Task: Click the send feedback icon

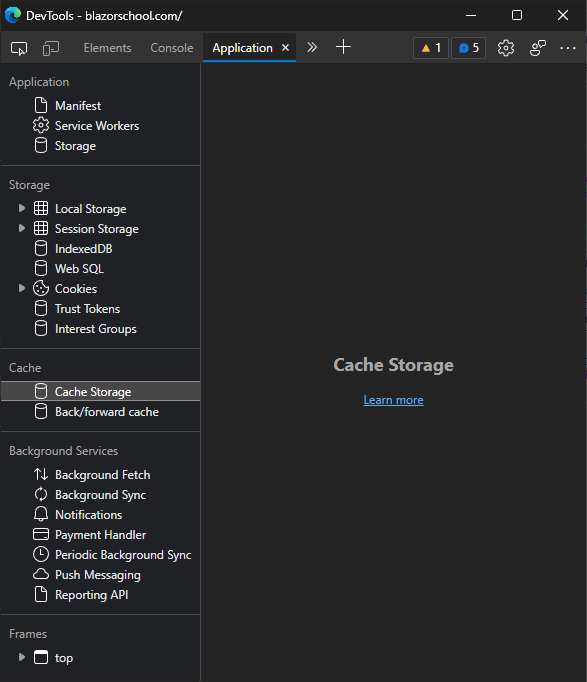Action: 537,48
